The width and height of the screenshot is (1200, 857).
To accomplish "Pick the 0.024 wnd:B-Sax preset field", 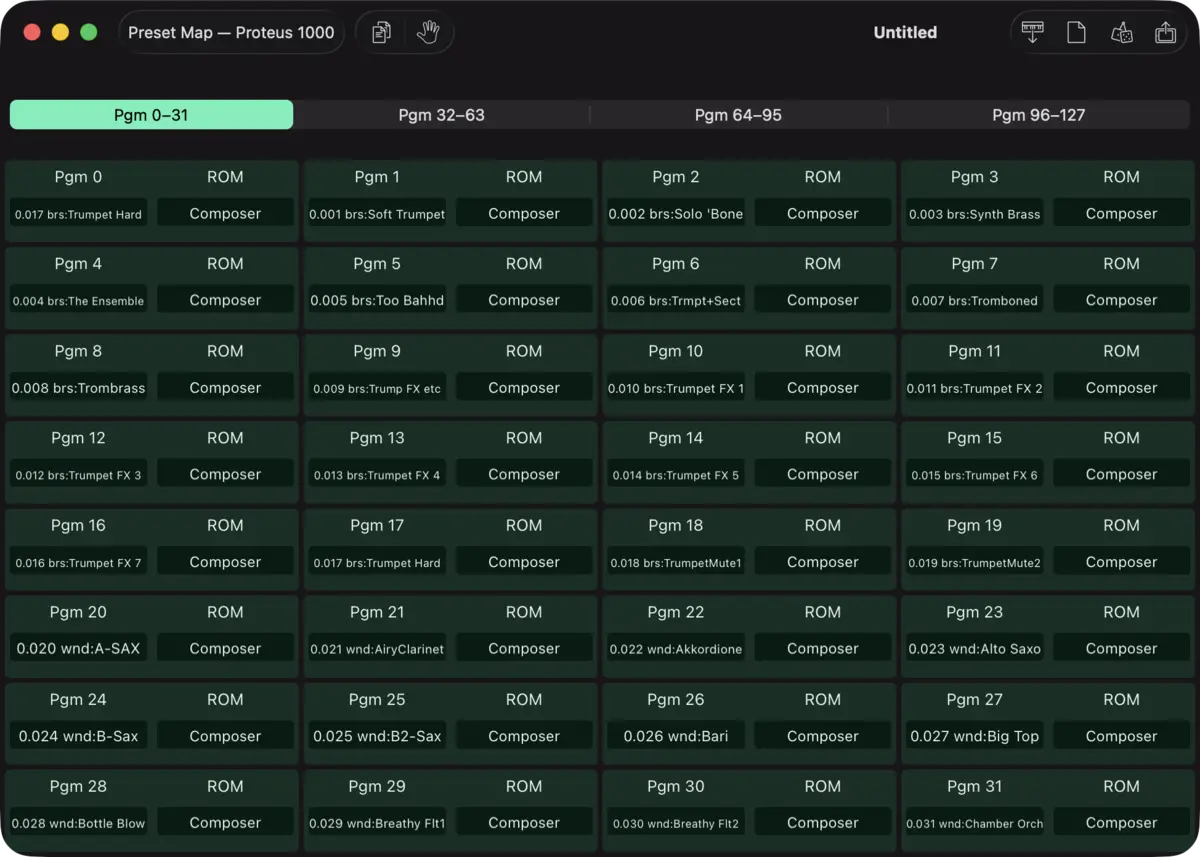I will point(78,736).
